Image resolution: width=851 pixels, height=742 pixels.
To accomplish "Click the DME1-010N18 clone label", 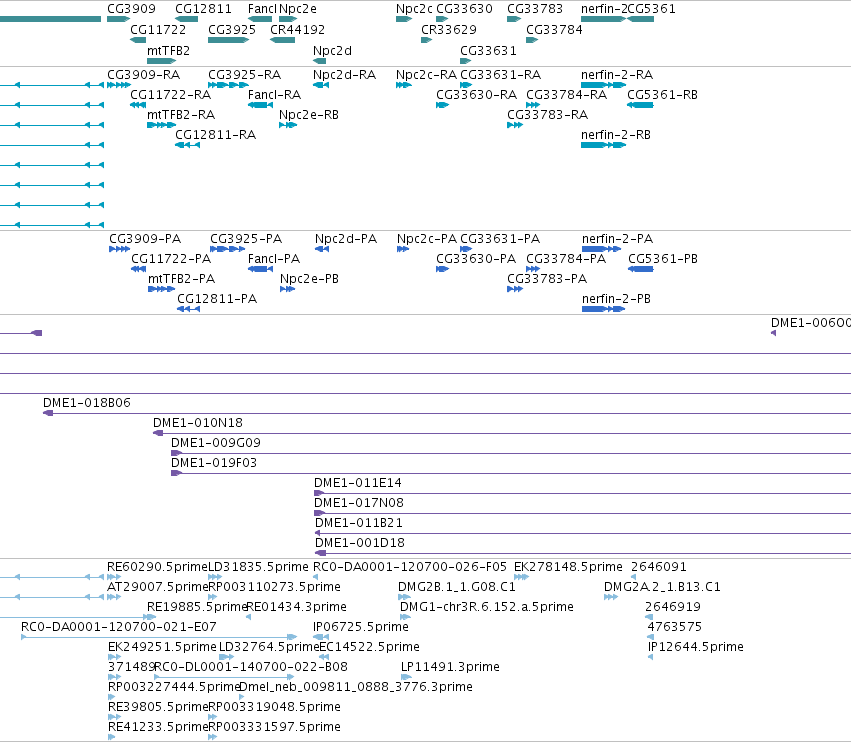I will [x=198, y=423].
